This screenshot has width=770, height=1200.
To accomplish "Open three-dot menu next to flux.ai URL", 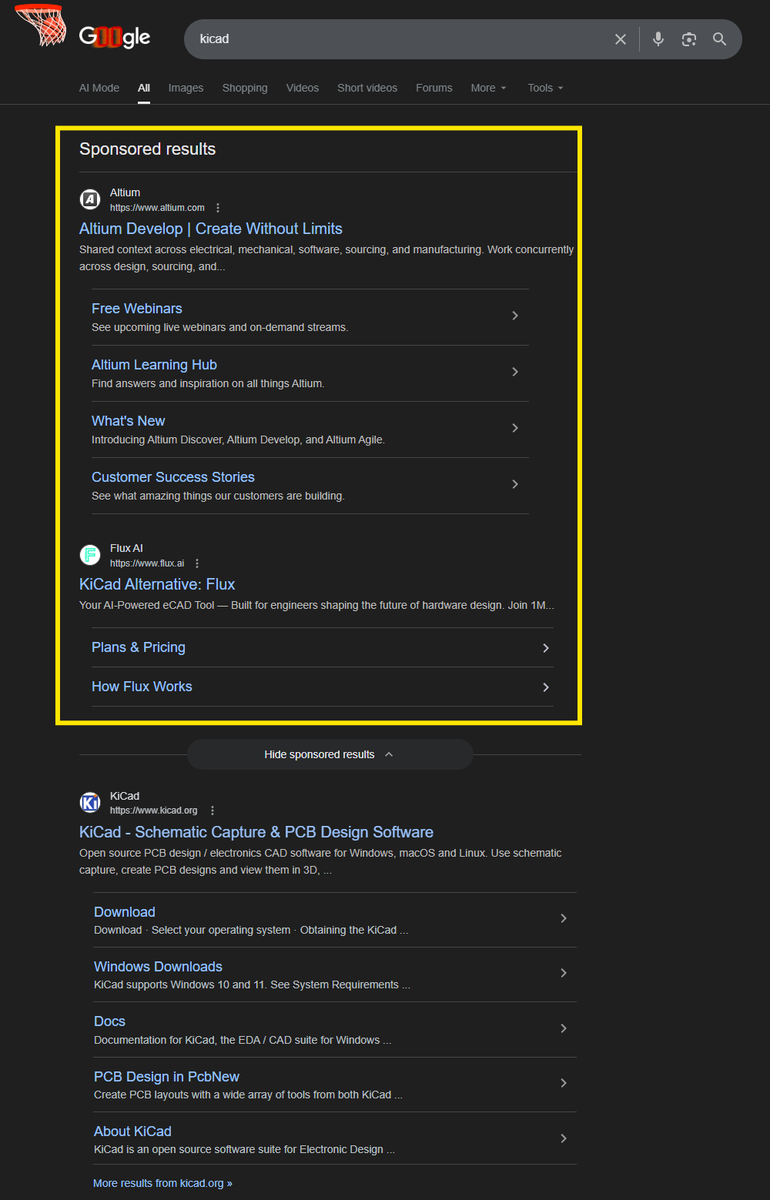I will coord(197,564).
